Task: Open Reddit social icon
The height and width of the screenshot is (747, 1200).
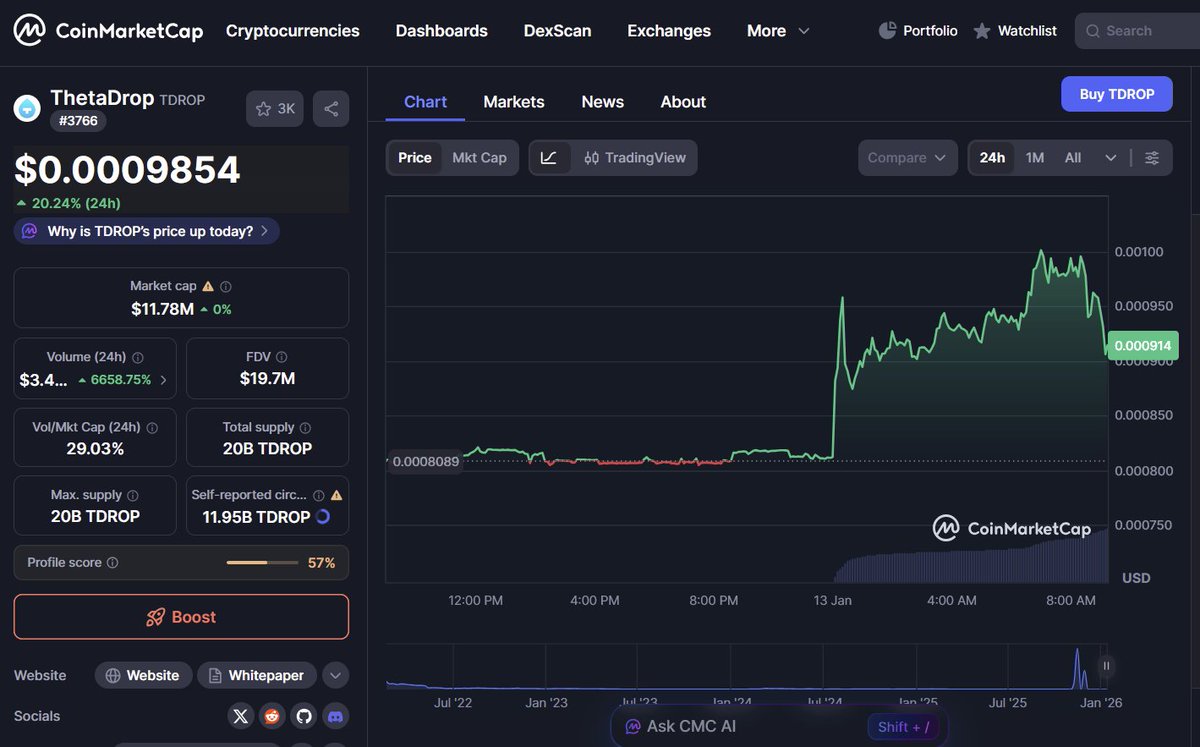Action: click(x=272, y=716)
